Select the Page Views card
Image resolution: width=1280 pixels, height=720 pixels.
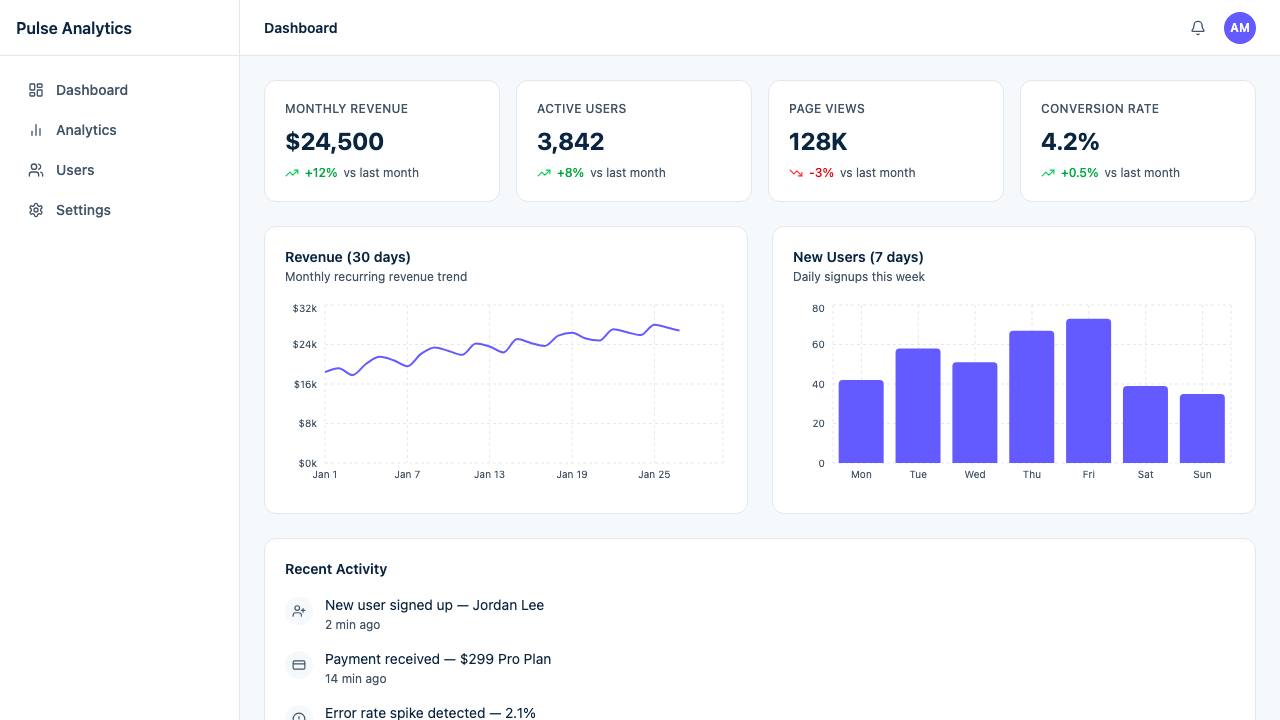[x=886, y=141]
